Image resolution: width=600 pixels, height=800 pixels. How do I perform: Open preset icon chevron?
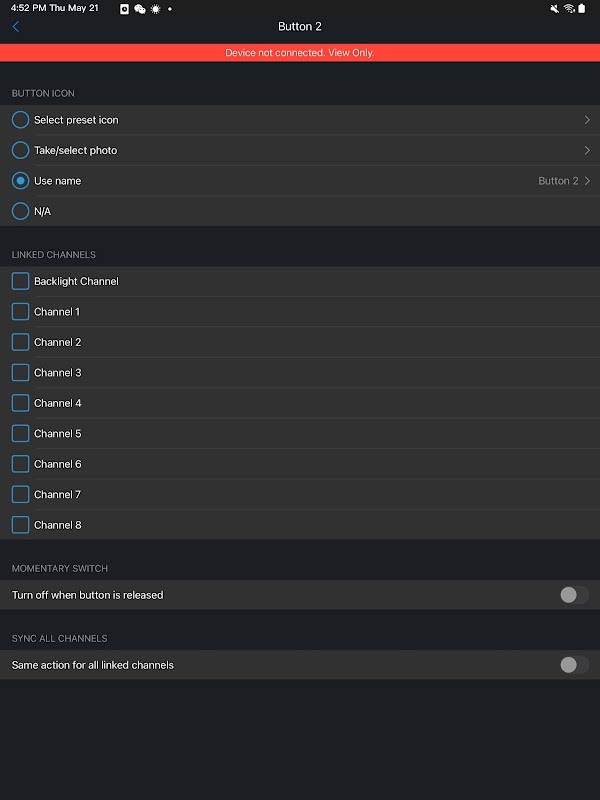[587, 120]
